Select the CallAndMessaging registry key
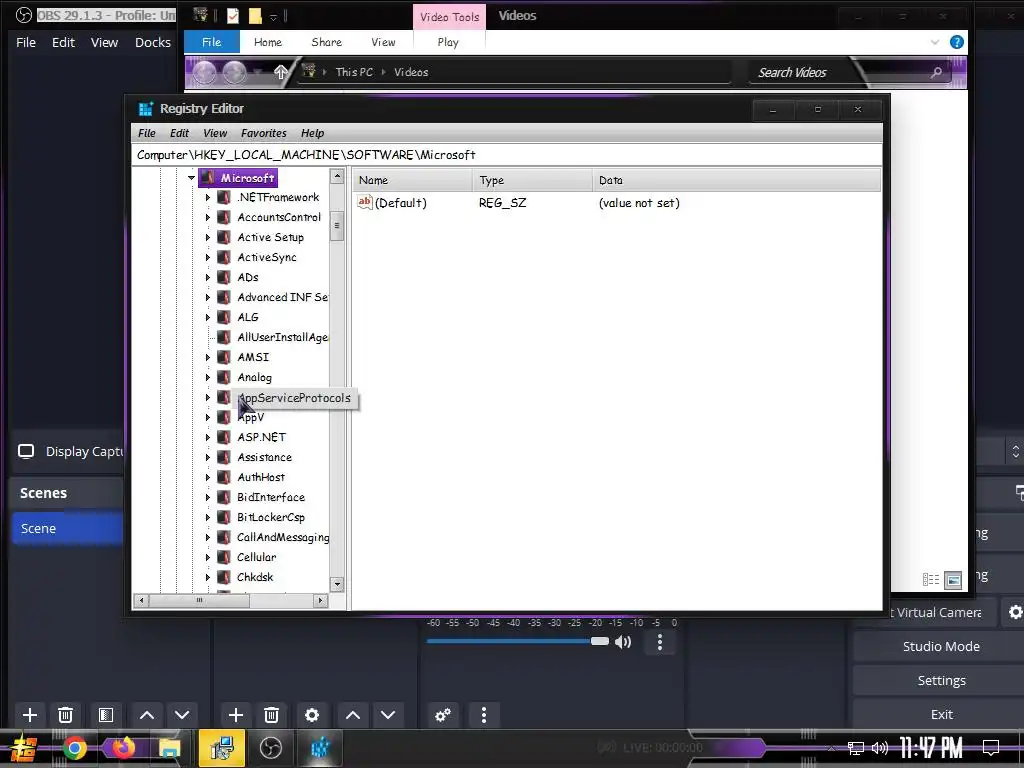1024x768 pixels. coord(282,537)
